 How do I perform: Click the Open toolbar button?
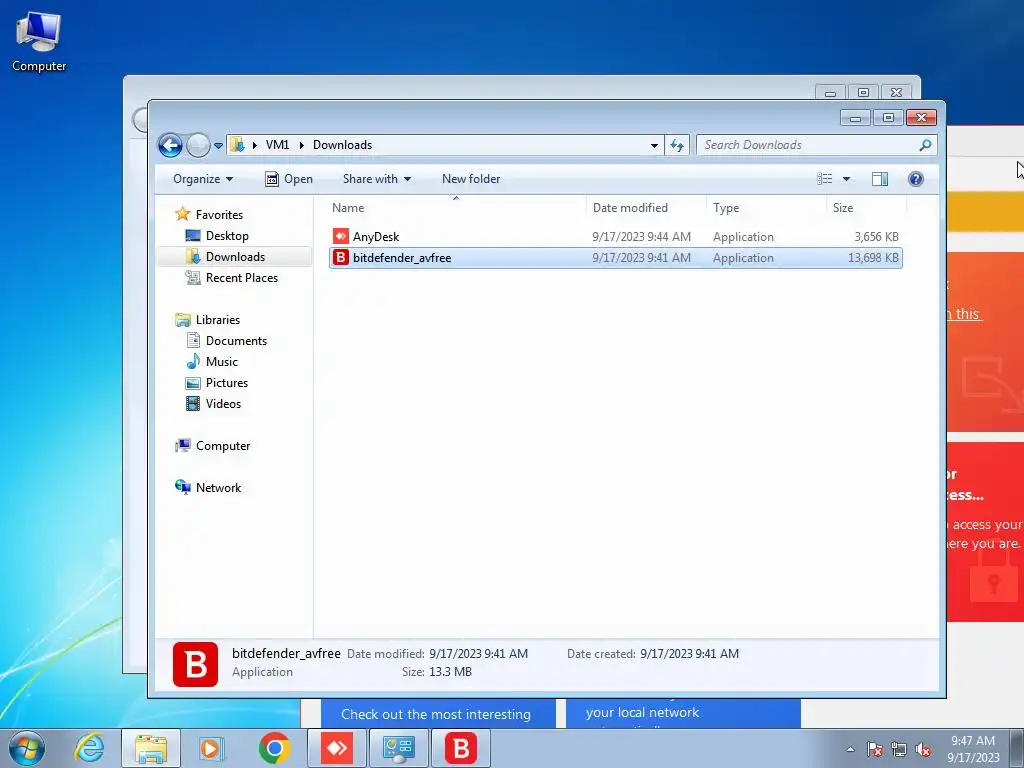[x=289, y=179]
